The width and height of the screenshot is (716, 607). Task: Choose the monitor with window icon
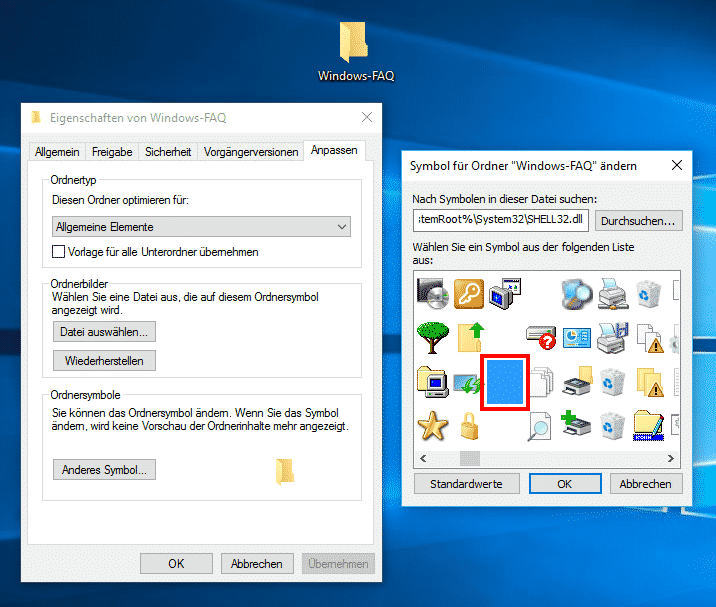(505, 293)
